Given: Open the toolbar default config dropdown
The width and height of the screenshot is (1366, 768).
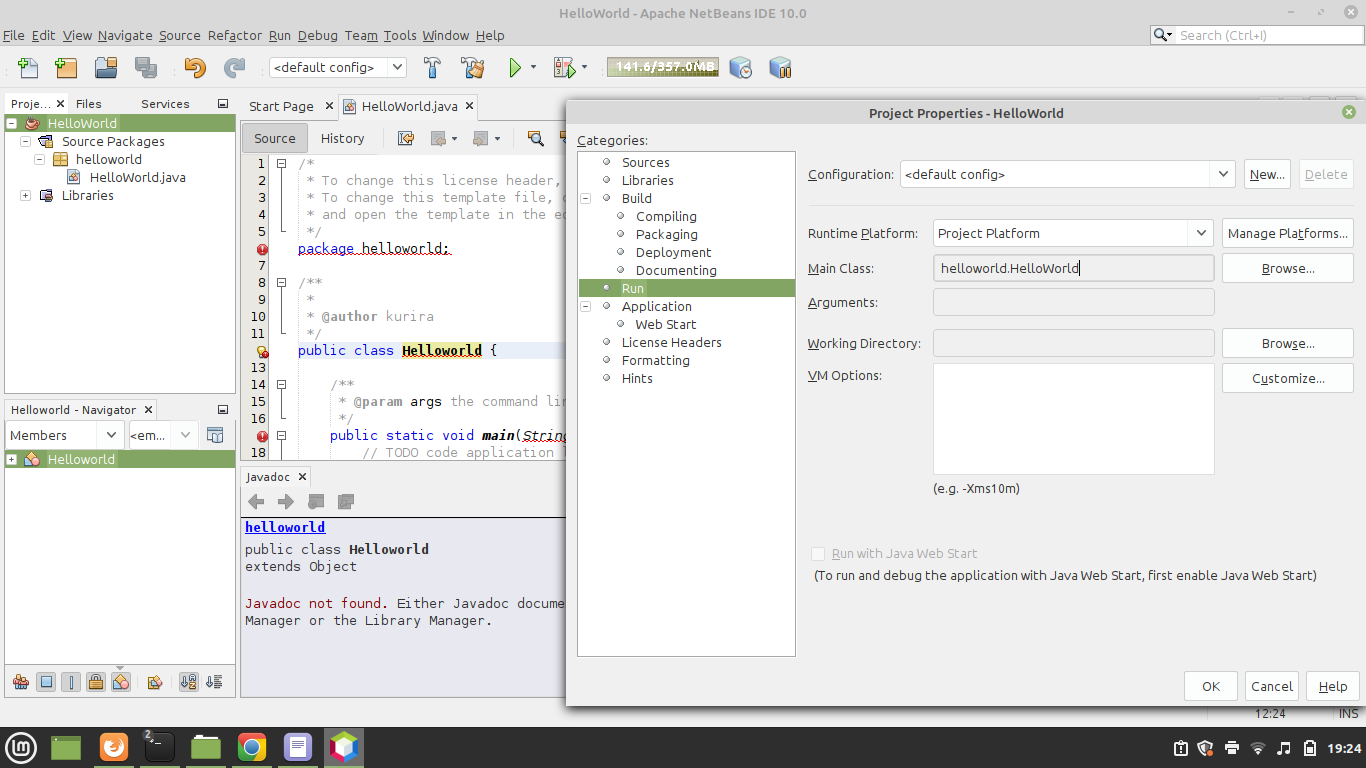Looking at the screenshot, I should pyautogui.click(x=396, y=67).
